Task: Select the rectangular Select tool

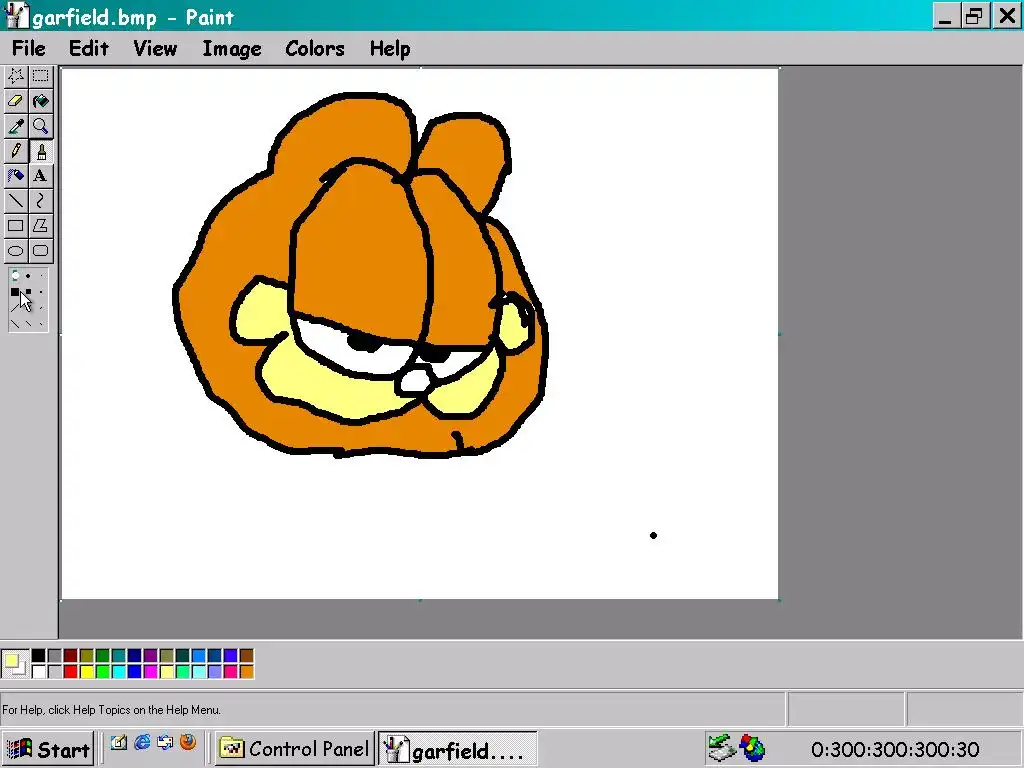Action: [40, 76]
